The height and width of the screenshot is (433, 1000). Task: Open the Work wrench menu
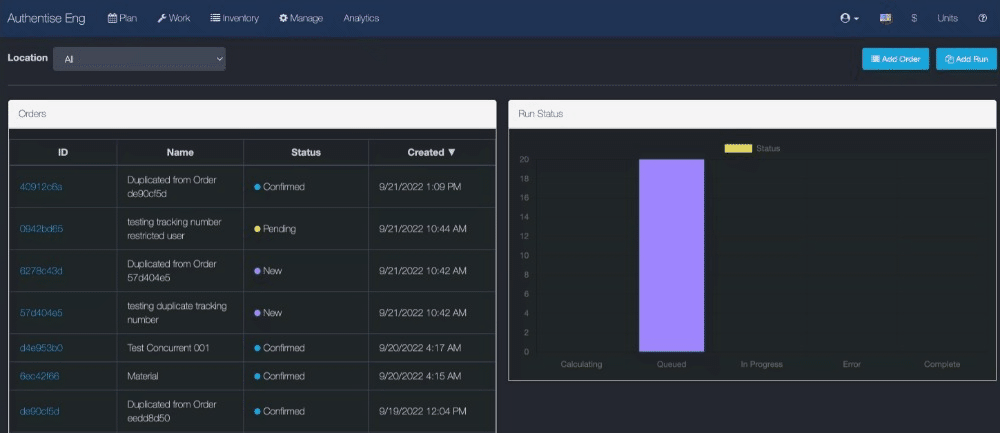click(174, 18)
